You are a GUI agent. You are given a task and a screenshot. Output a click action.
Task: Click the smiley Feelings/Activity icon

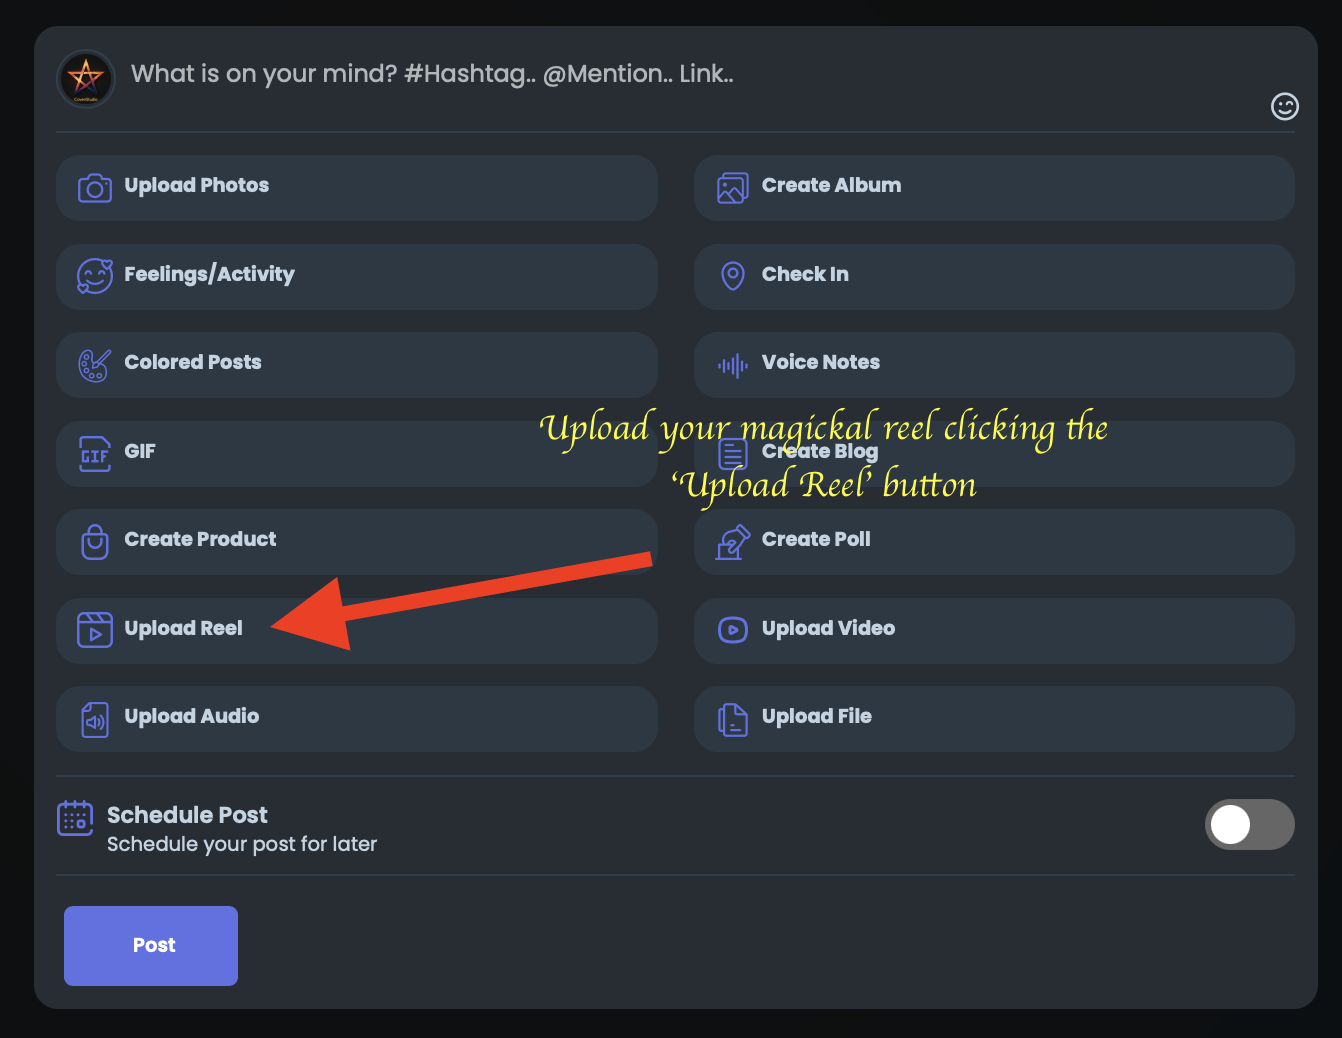tap(94, 276)
